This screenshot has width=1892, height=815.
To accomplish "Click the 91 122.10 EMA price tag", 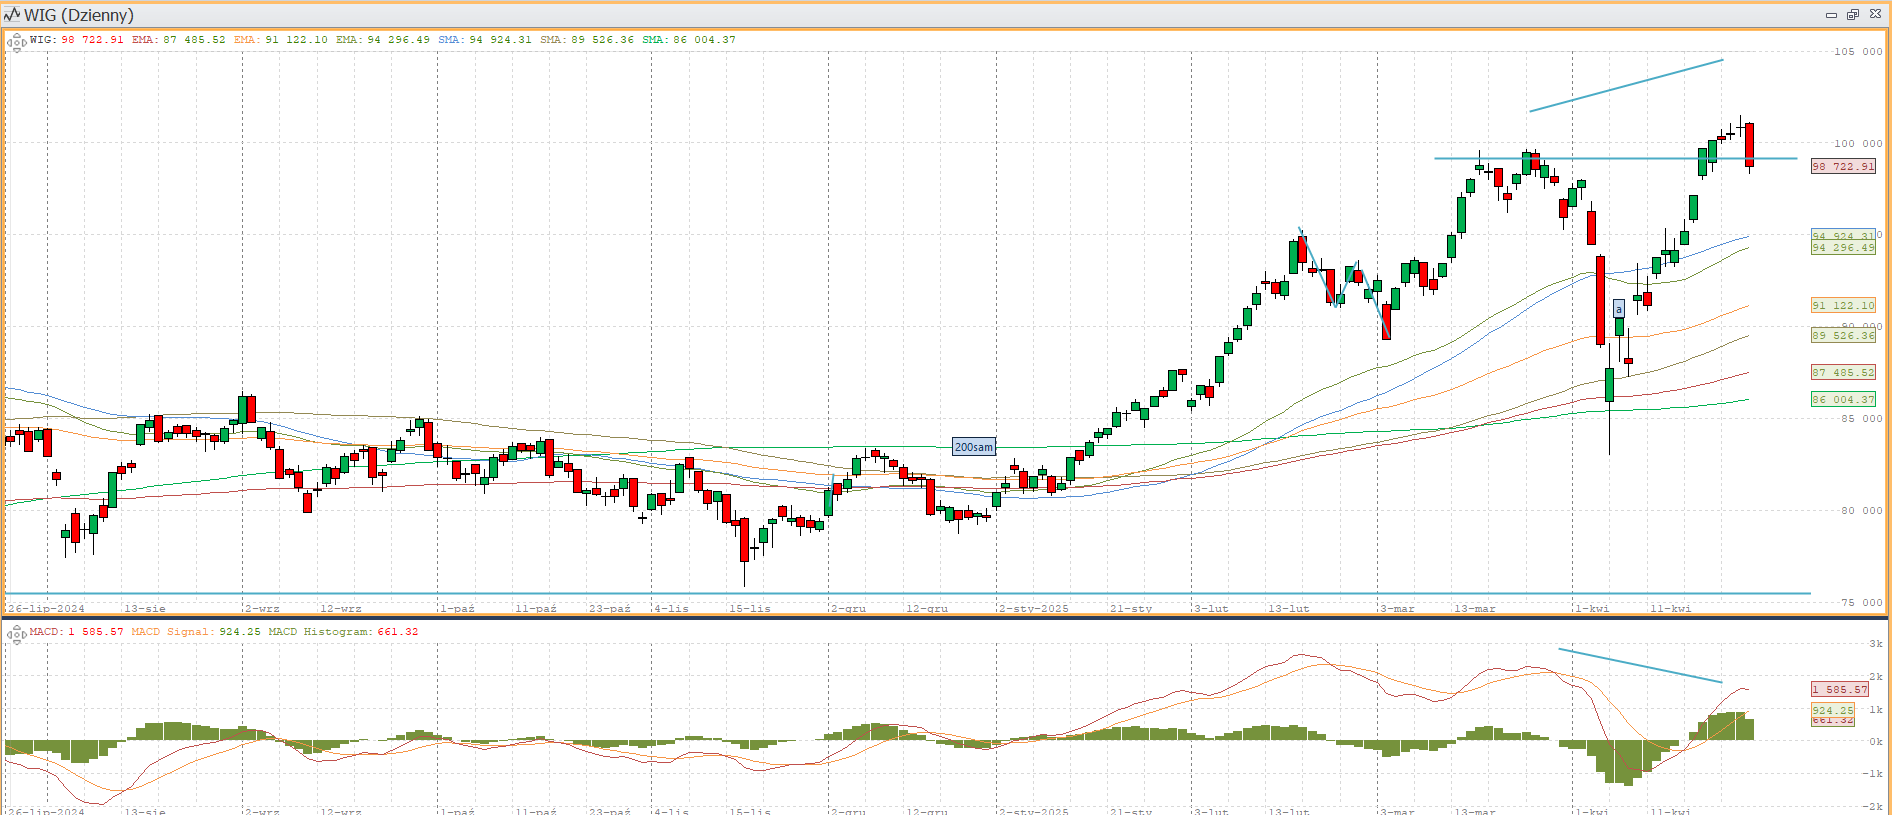I will [1843, 306].
